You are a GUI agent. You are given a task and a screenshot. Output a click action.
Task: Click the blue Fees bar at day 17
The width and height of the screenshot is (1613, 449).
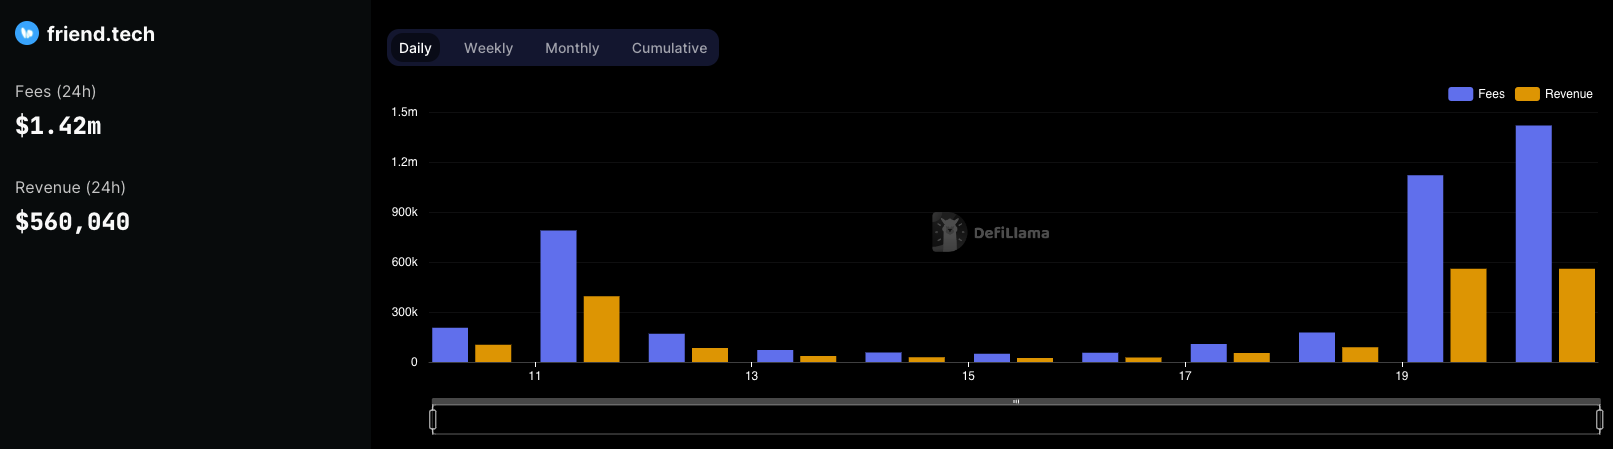click(1208, 353)
